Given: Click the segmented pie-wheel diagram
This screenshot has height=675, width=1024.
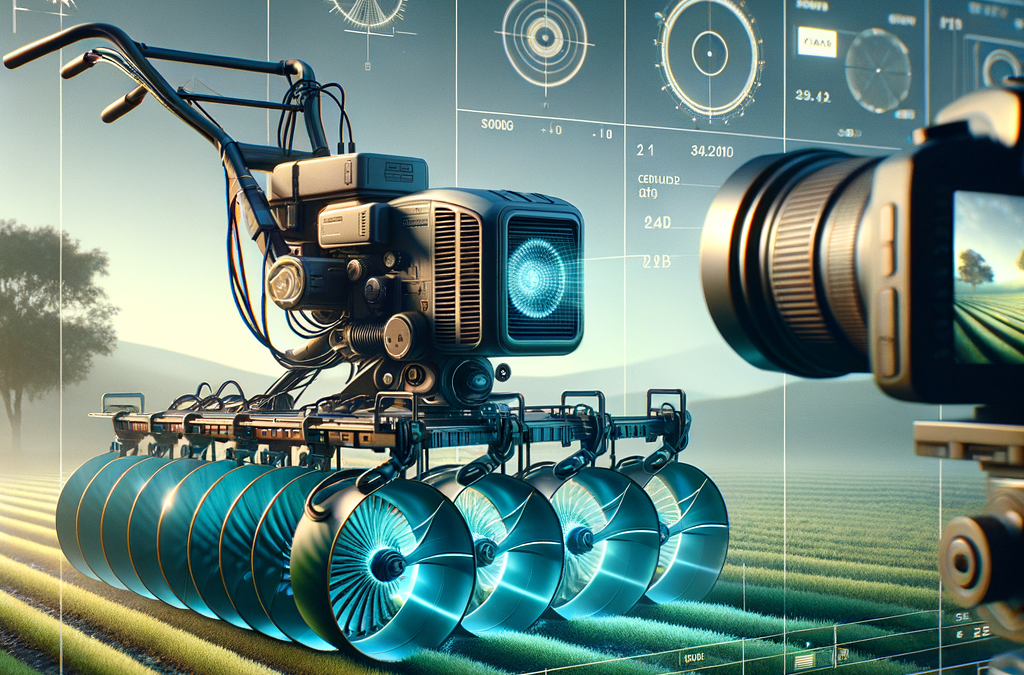Looking at the screenshot, I should click(x=877, y=71).
